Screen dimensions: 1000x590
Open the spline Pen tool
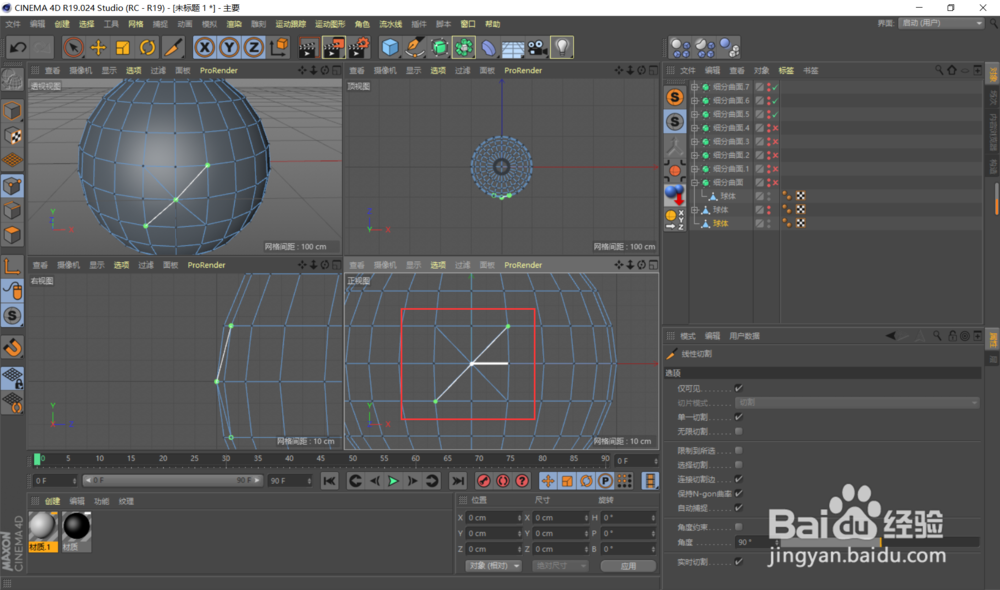pyautogui.click(x=415, y=47)
